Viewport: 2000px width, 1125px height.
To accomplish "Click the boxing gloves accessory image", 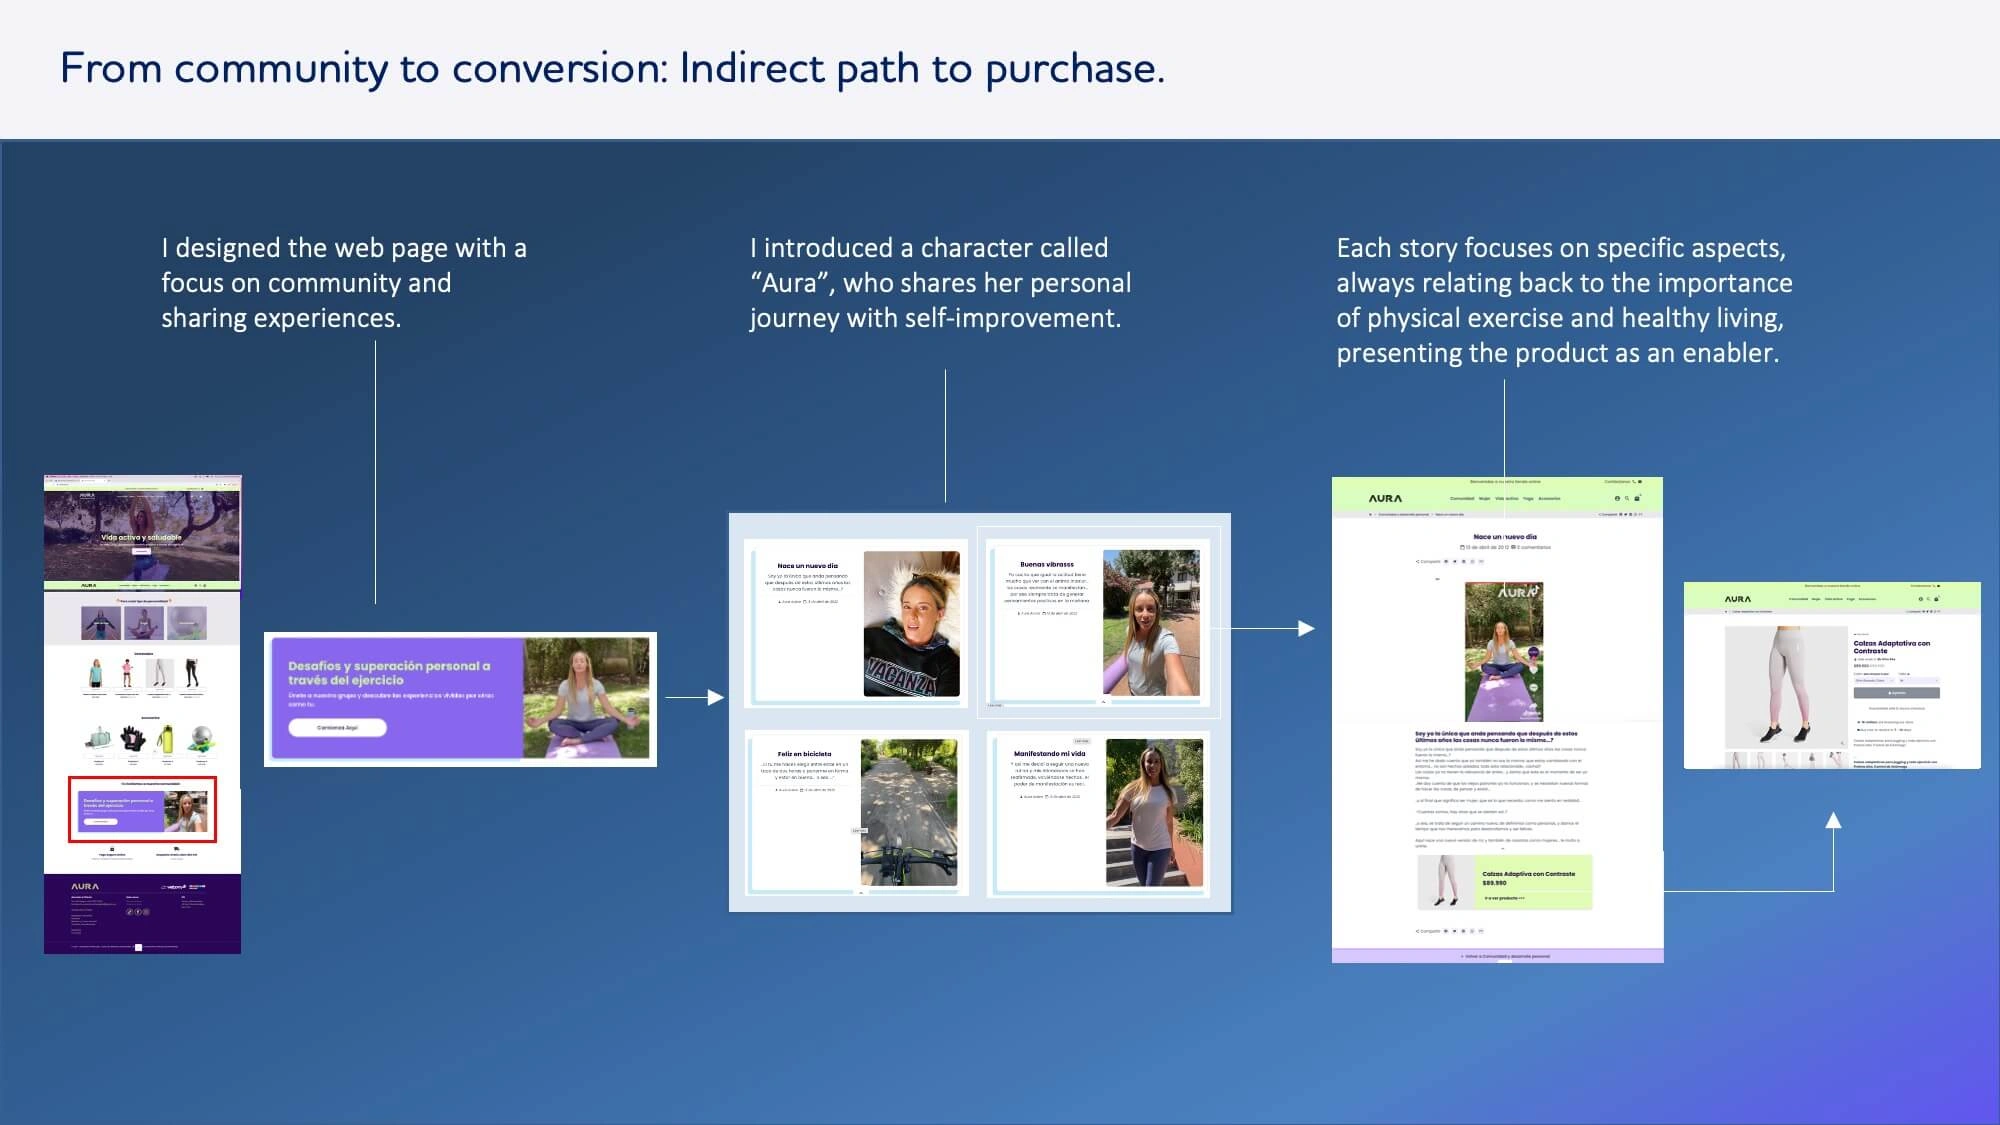I will pyautogui.click(x=133, y=739).
